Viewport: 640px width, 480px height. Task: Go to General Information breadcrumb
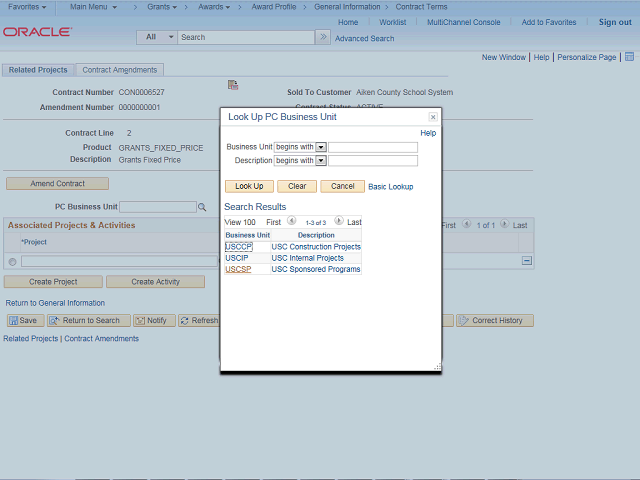click(347, 7)
